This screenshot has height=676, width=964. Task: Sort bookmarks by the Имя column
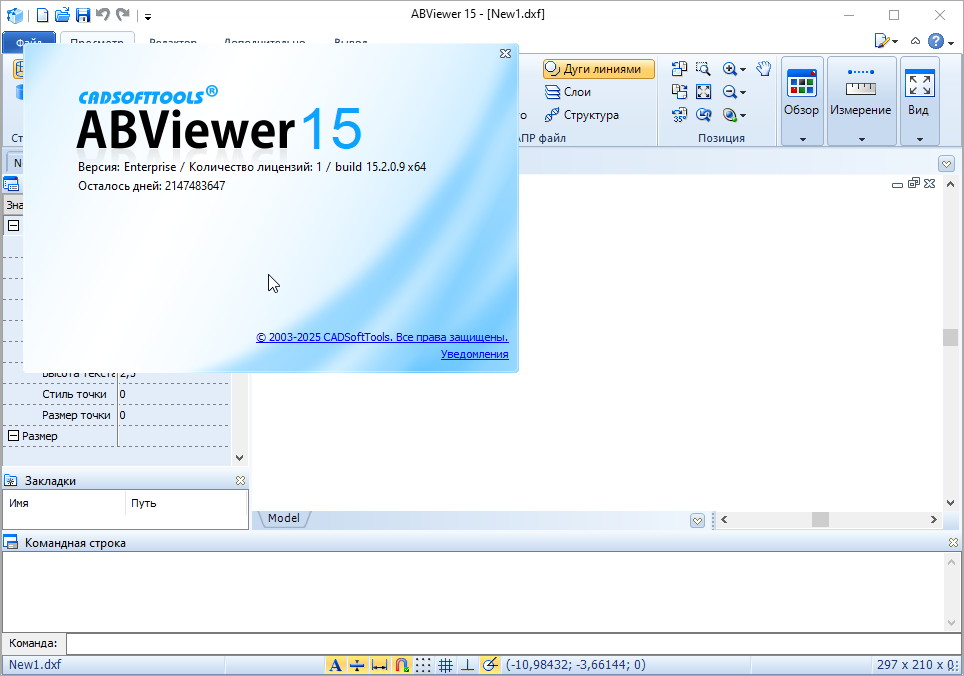click(64, 503)
